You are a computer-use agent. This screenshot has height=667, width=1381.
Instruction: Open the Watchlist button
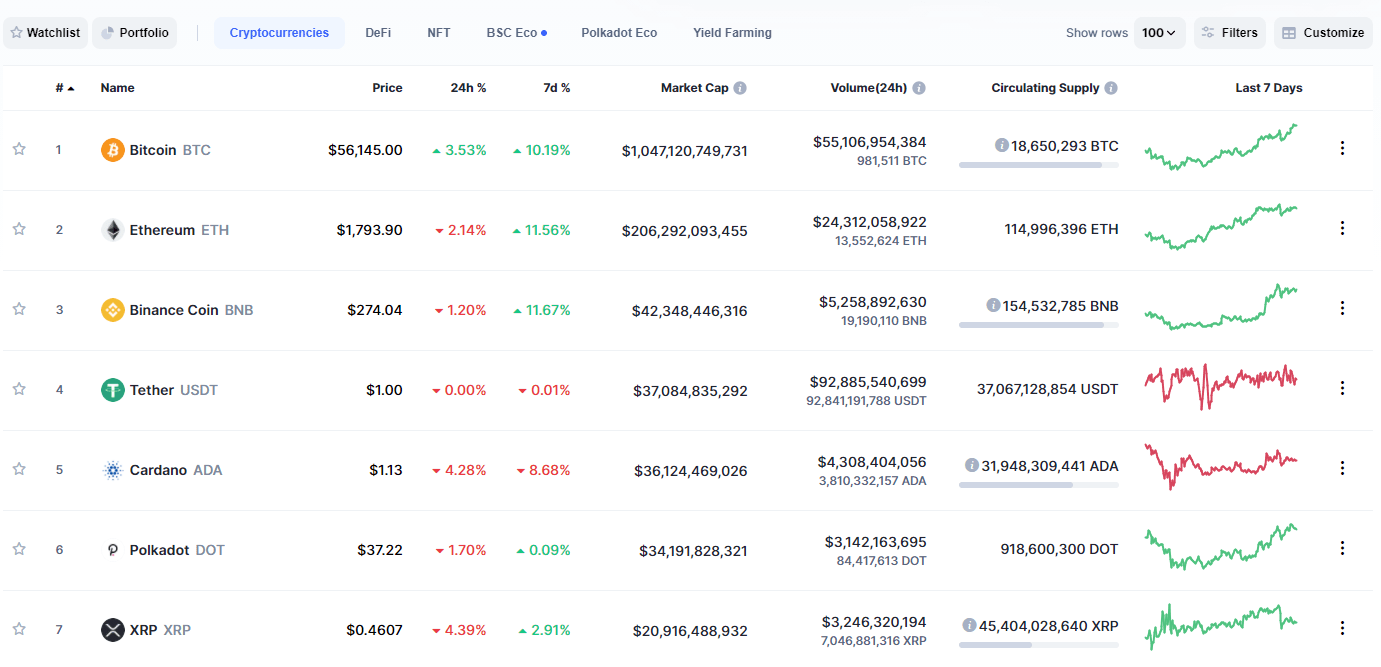[46, 33]
